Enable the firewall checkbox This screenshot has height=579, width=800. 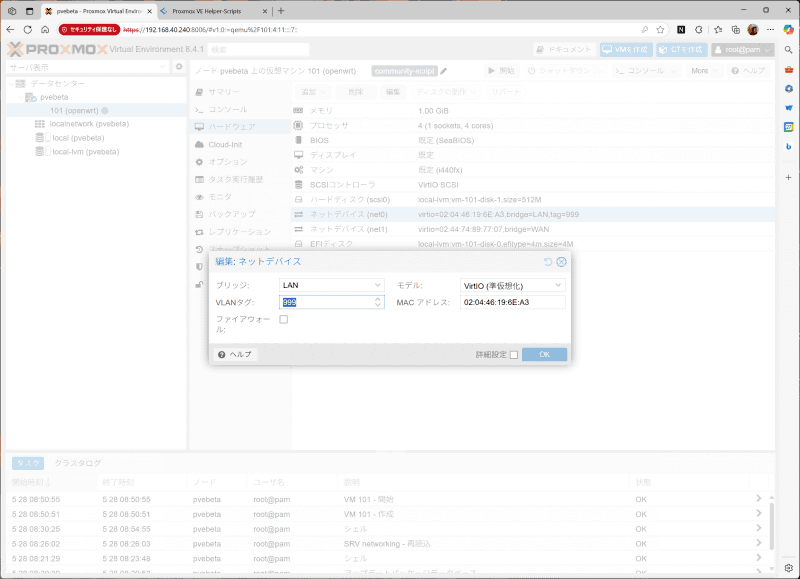point(284,319)
